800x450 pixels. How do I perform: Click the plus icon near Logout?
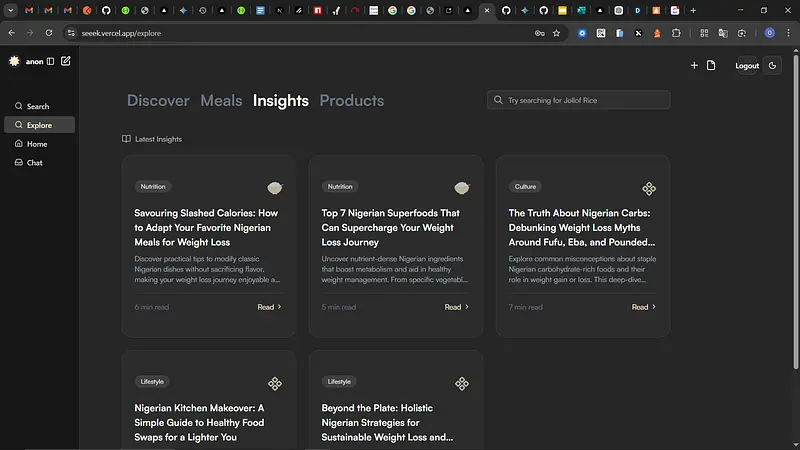pyautogui.click(x=694, y=66)
